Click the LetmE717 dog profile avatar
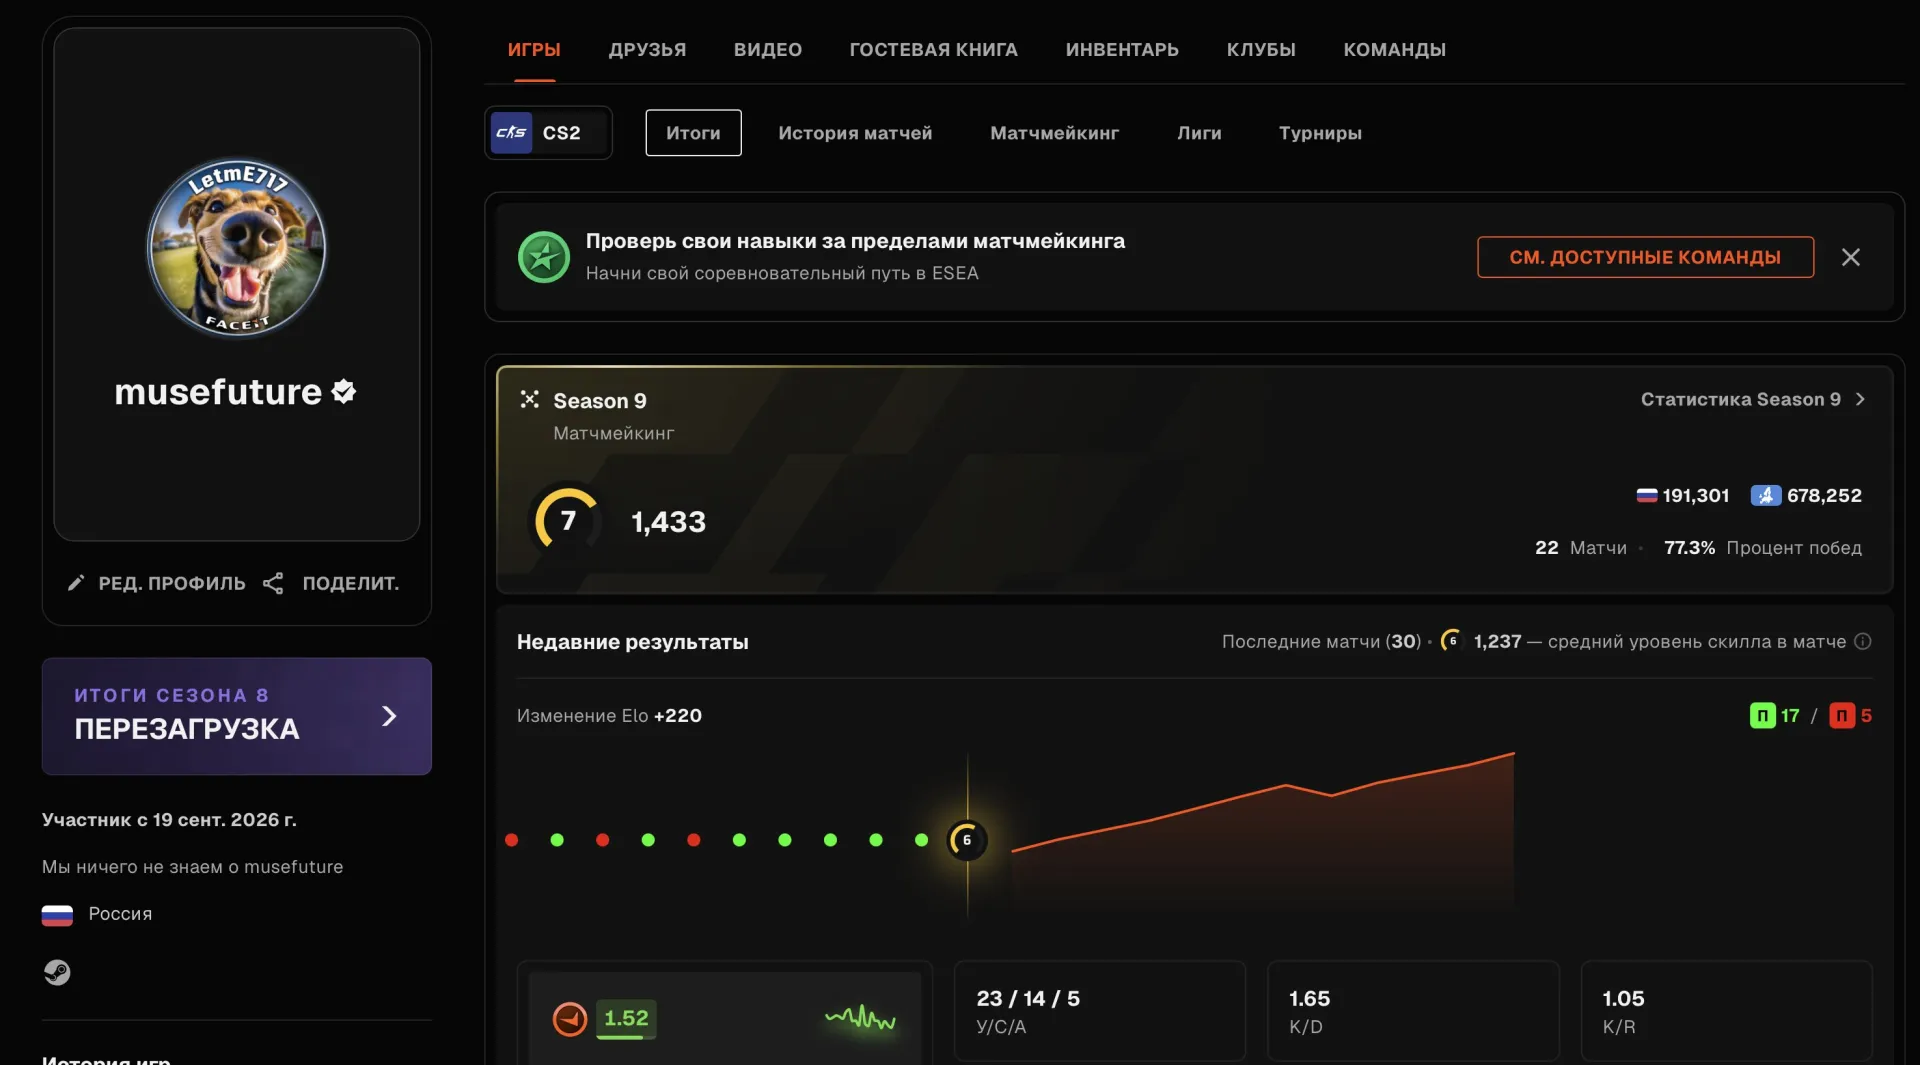This screenshot has width=1920, height=1065. pos(236,247)
